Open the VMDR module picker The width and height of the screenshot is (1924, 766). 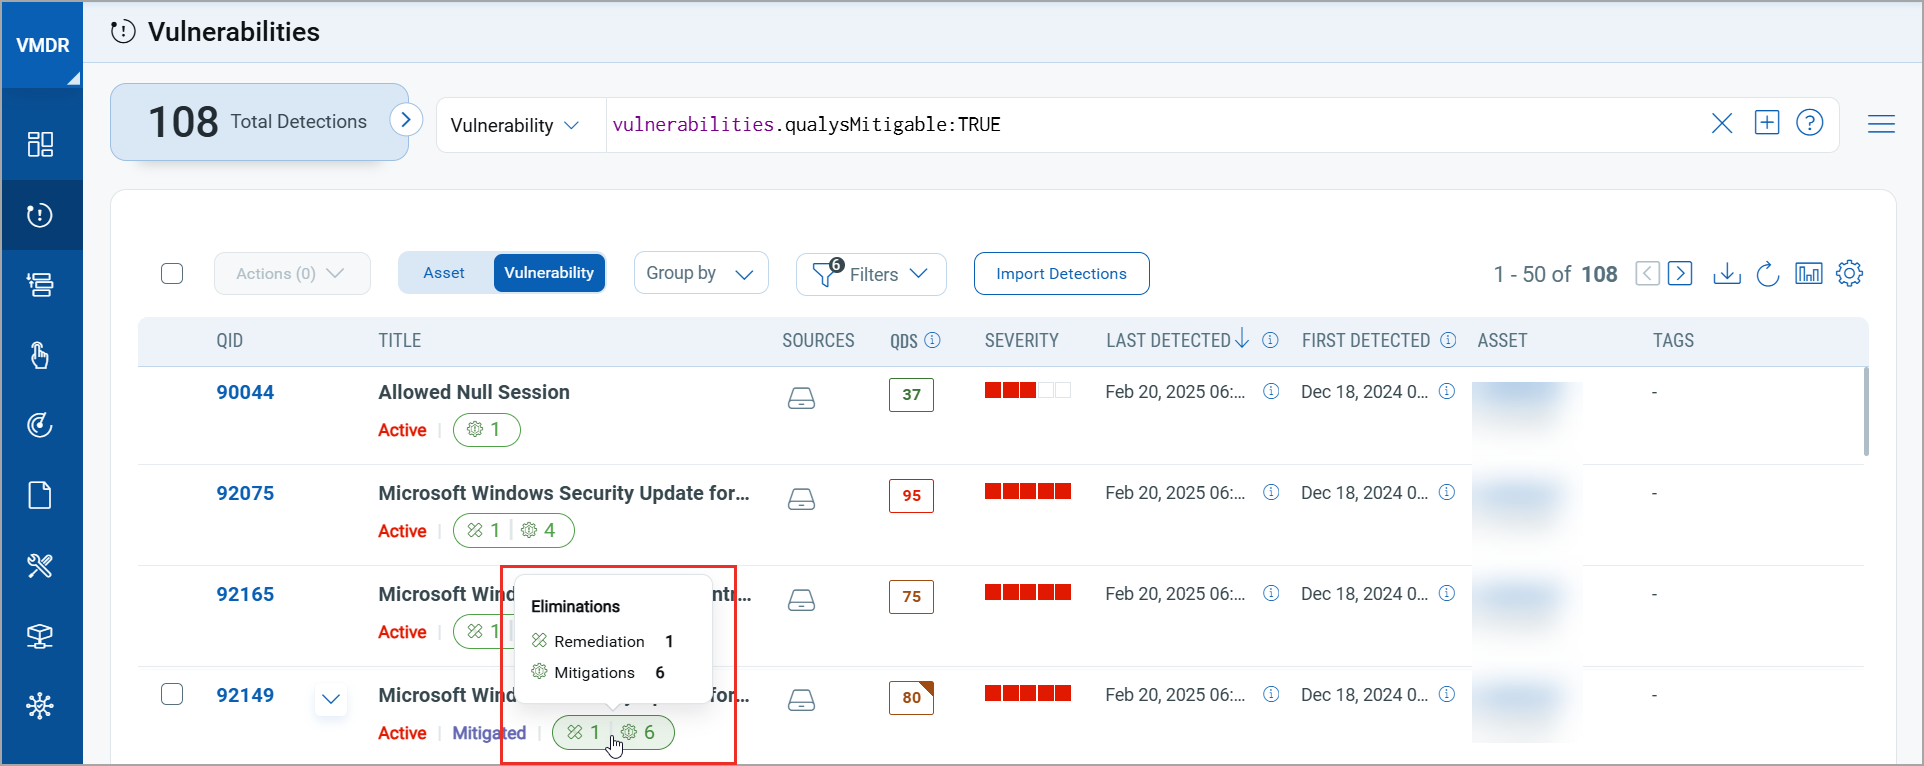click(x=42, y=45)
